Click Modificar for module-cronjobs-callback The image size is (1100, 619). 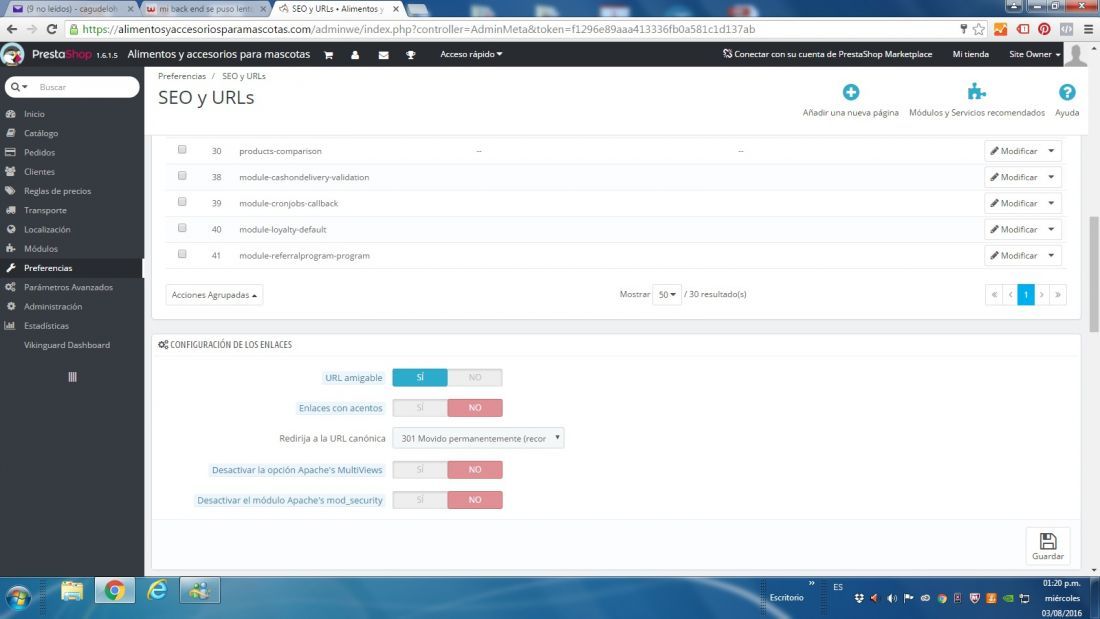(1014, 203)
